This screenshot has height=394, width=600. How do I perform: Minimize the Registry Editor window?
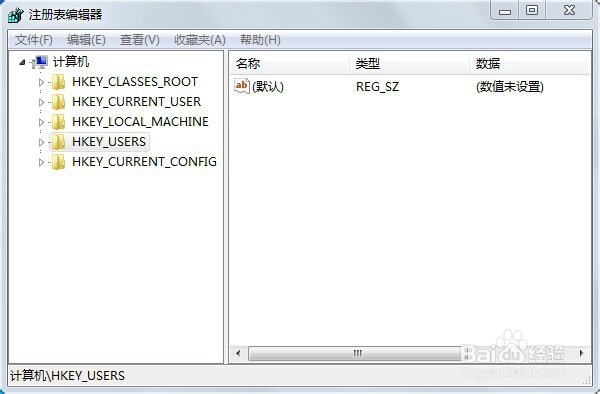(x=505, y=10)
